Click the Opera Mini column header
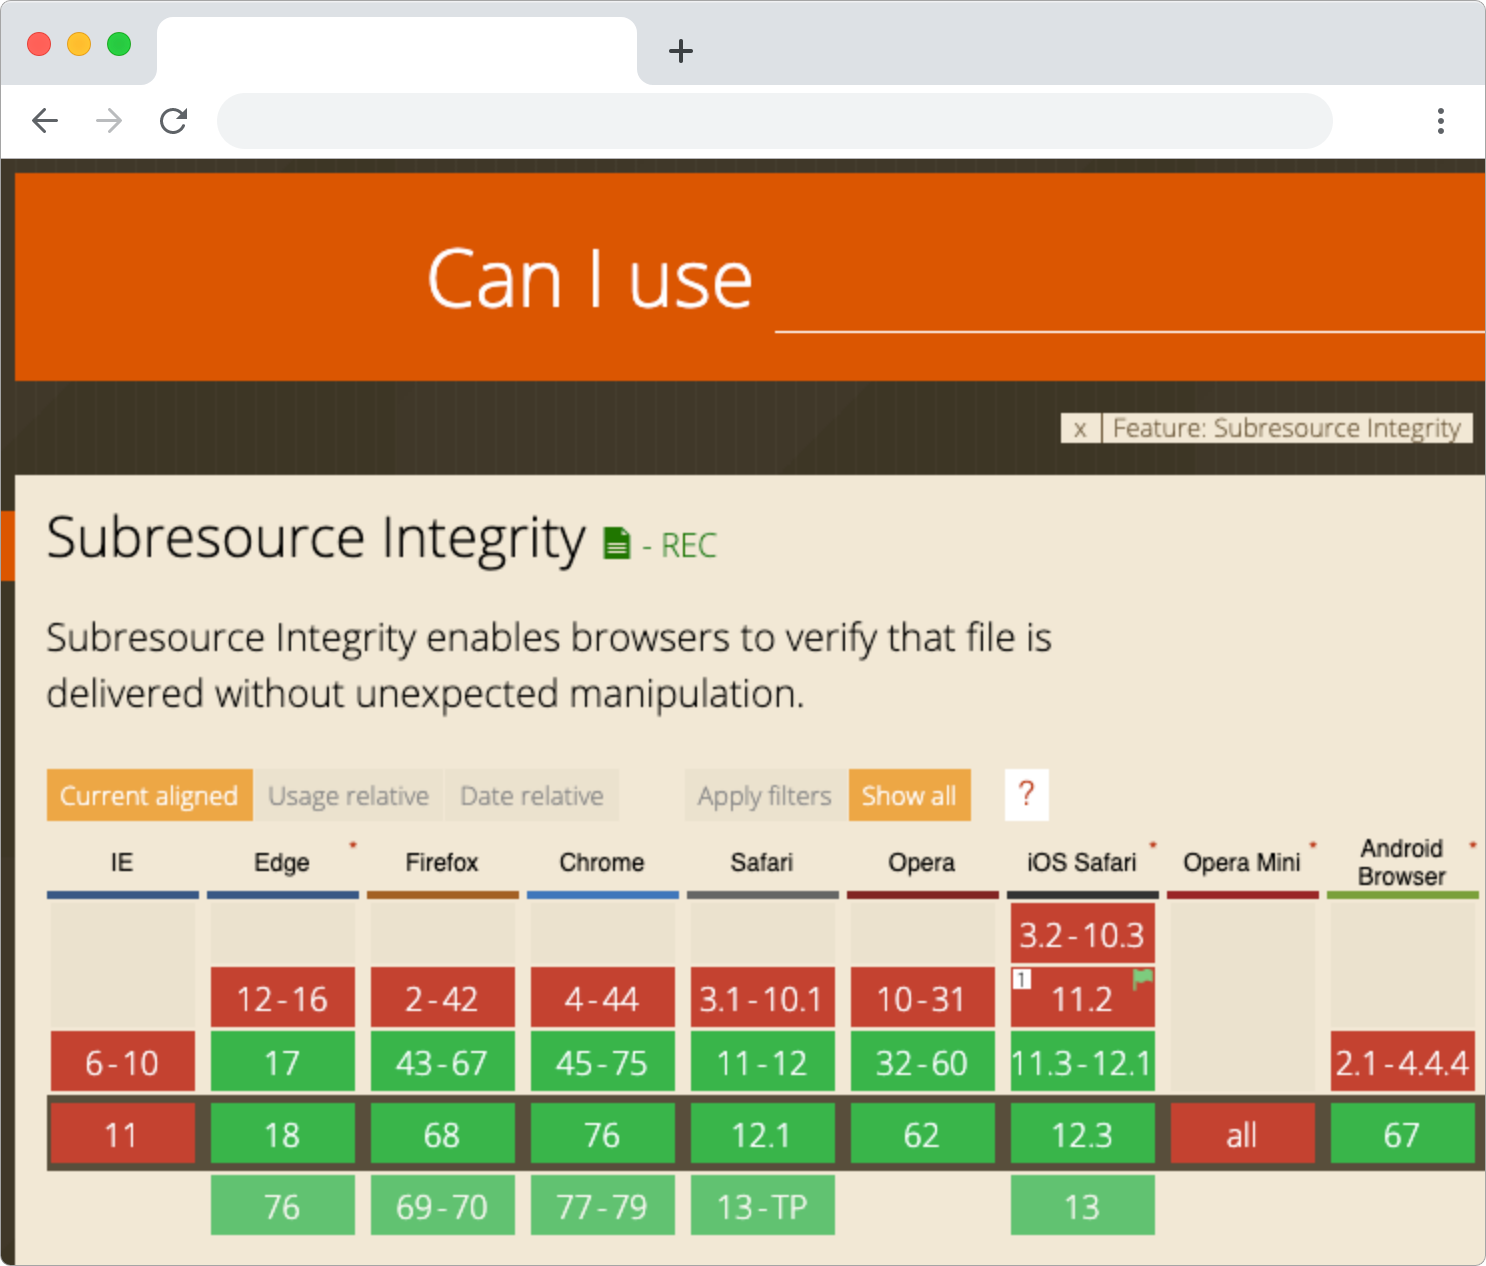Image resolution: width=1486 pixels, height=1266 pixels. [1242, 862]
